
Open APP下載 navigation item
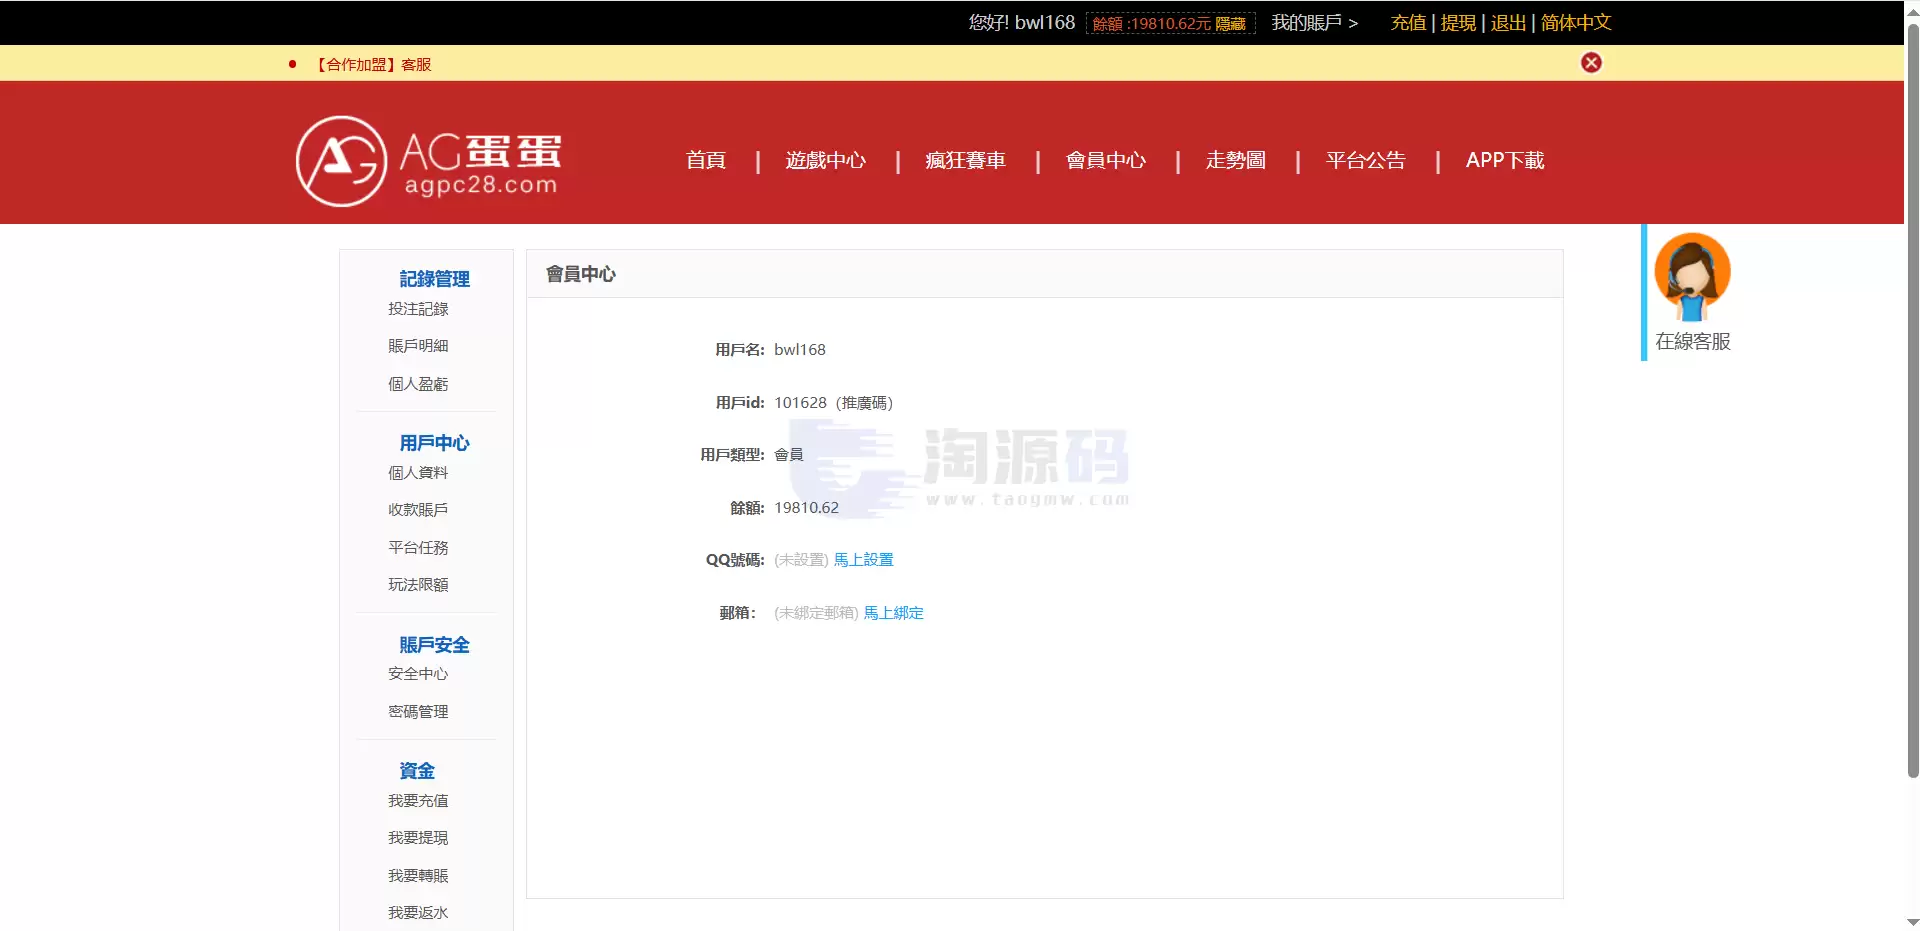(1505, 160)
